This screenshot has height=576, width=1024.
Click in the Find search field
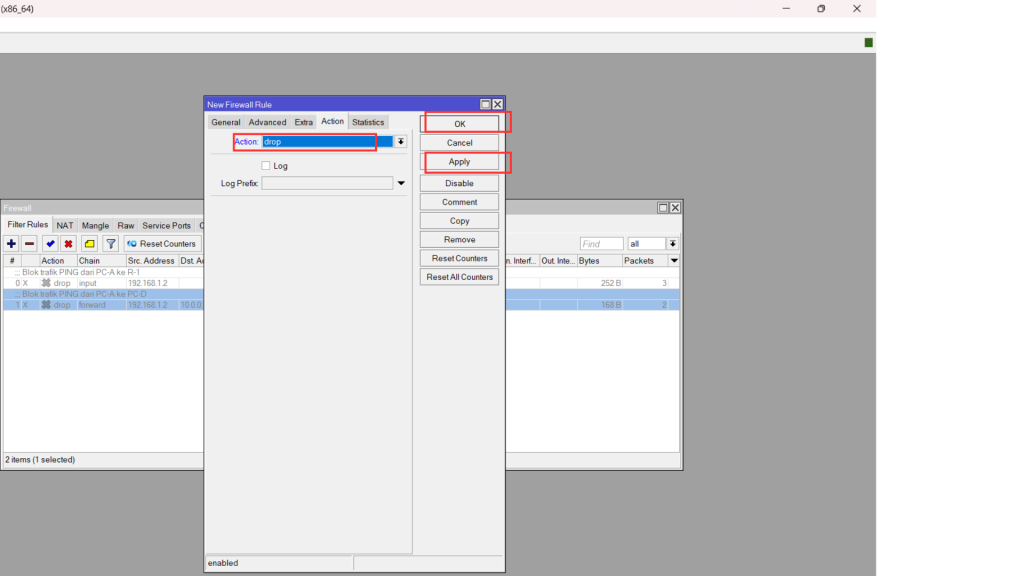click(601, 244)
